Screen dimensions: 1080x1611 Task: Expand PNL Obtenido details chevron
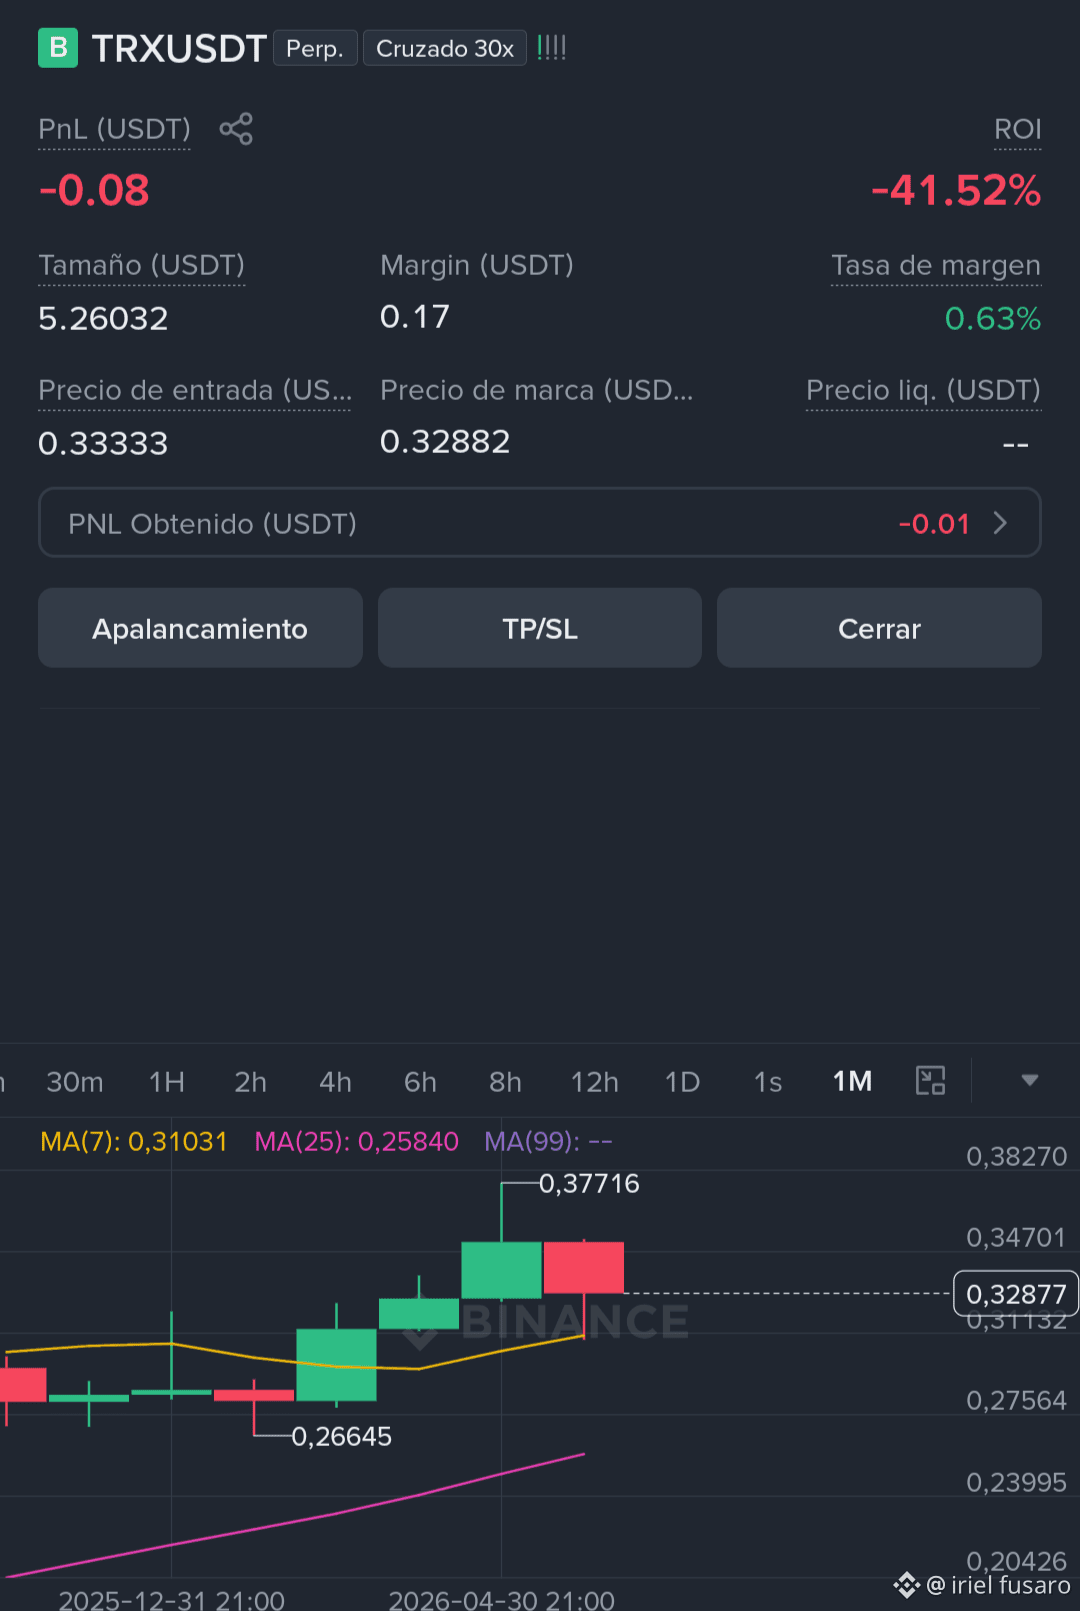(x=1000, y=523)
